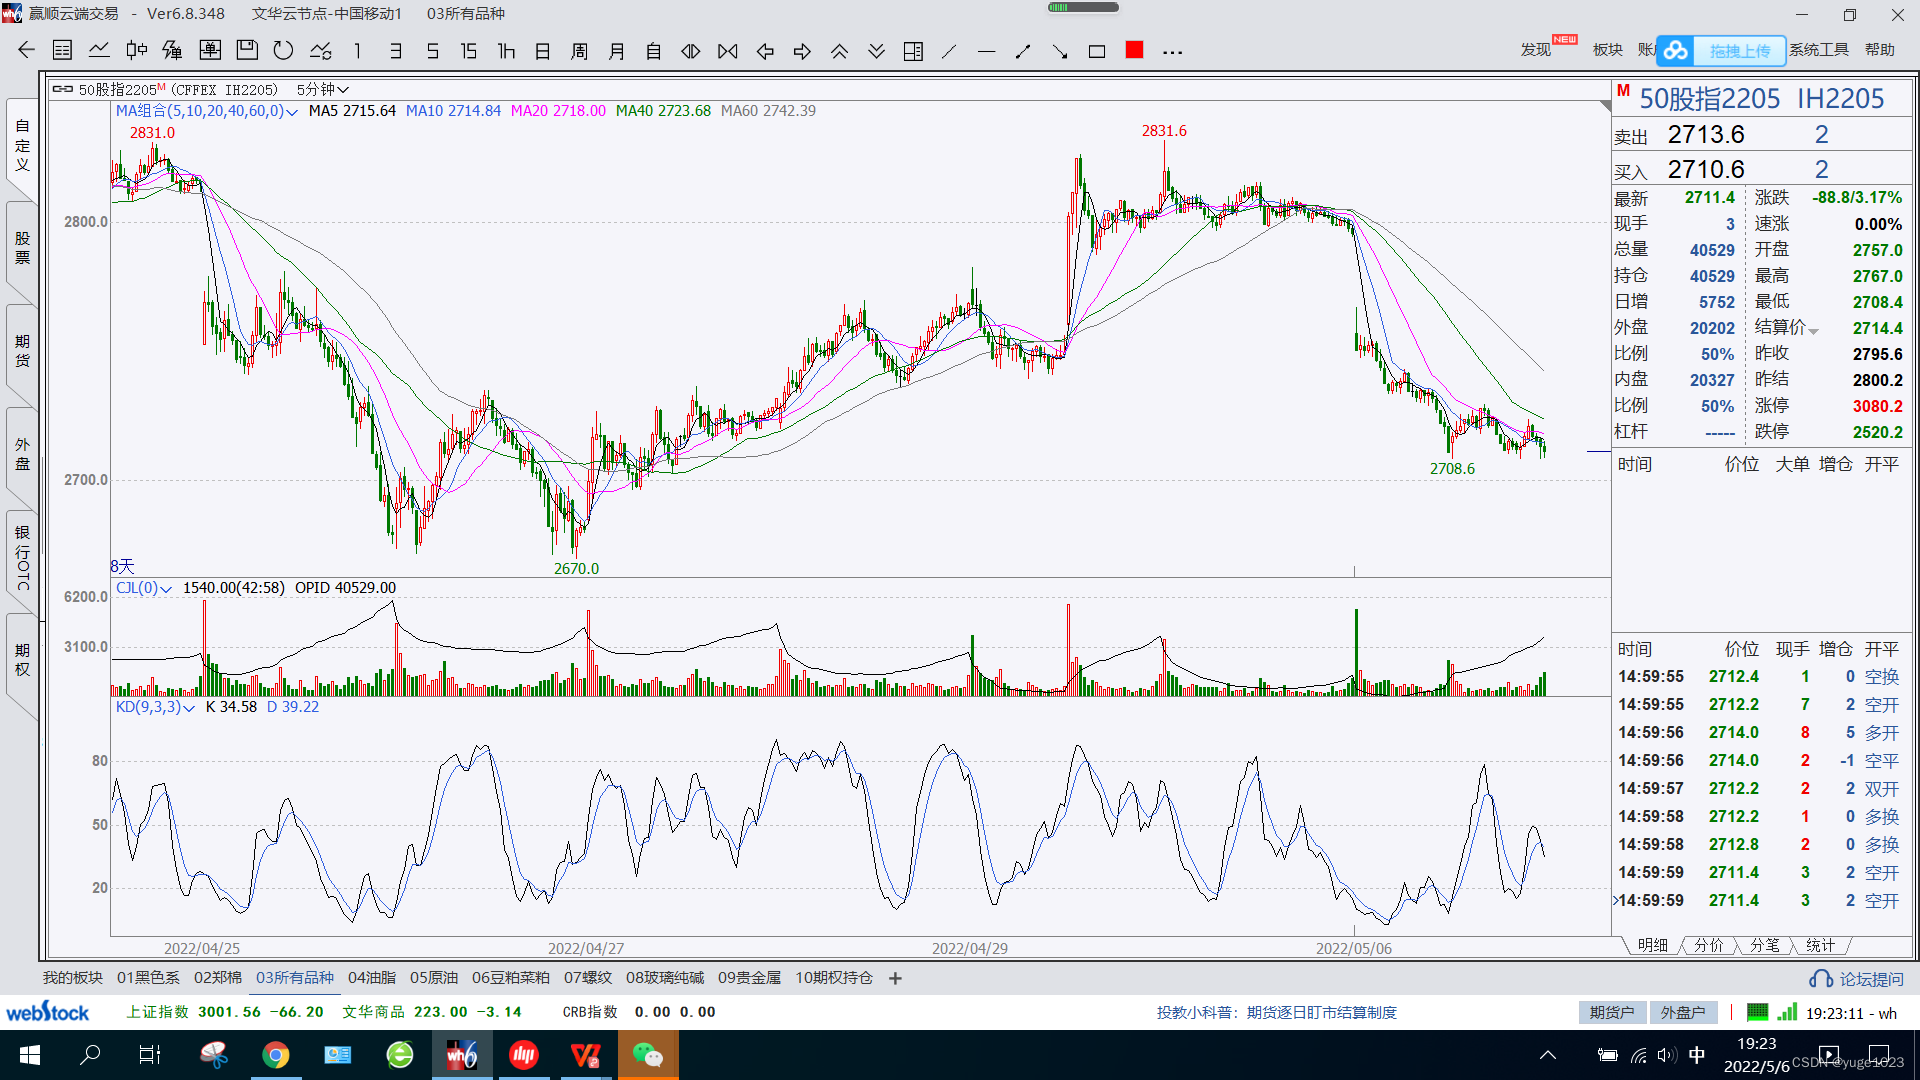Switch chart to weekly (周) period
This screenshot has width=1920, height=1080.
[580, 51]
